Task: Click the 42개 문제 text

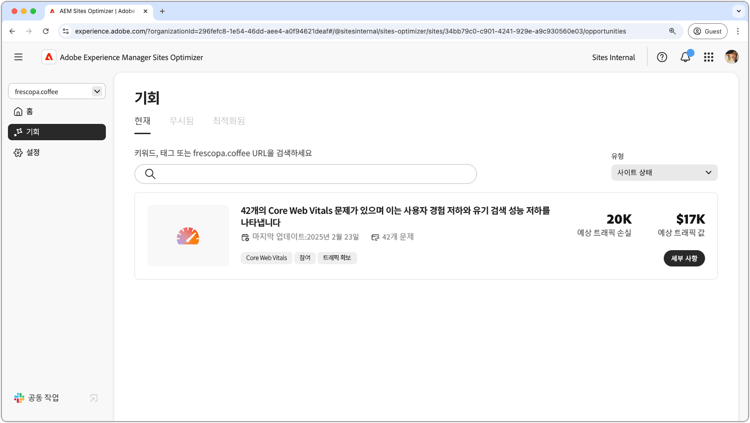Action: 397,237
